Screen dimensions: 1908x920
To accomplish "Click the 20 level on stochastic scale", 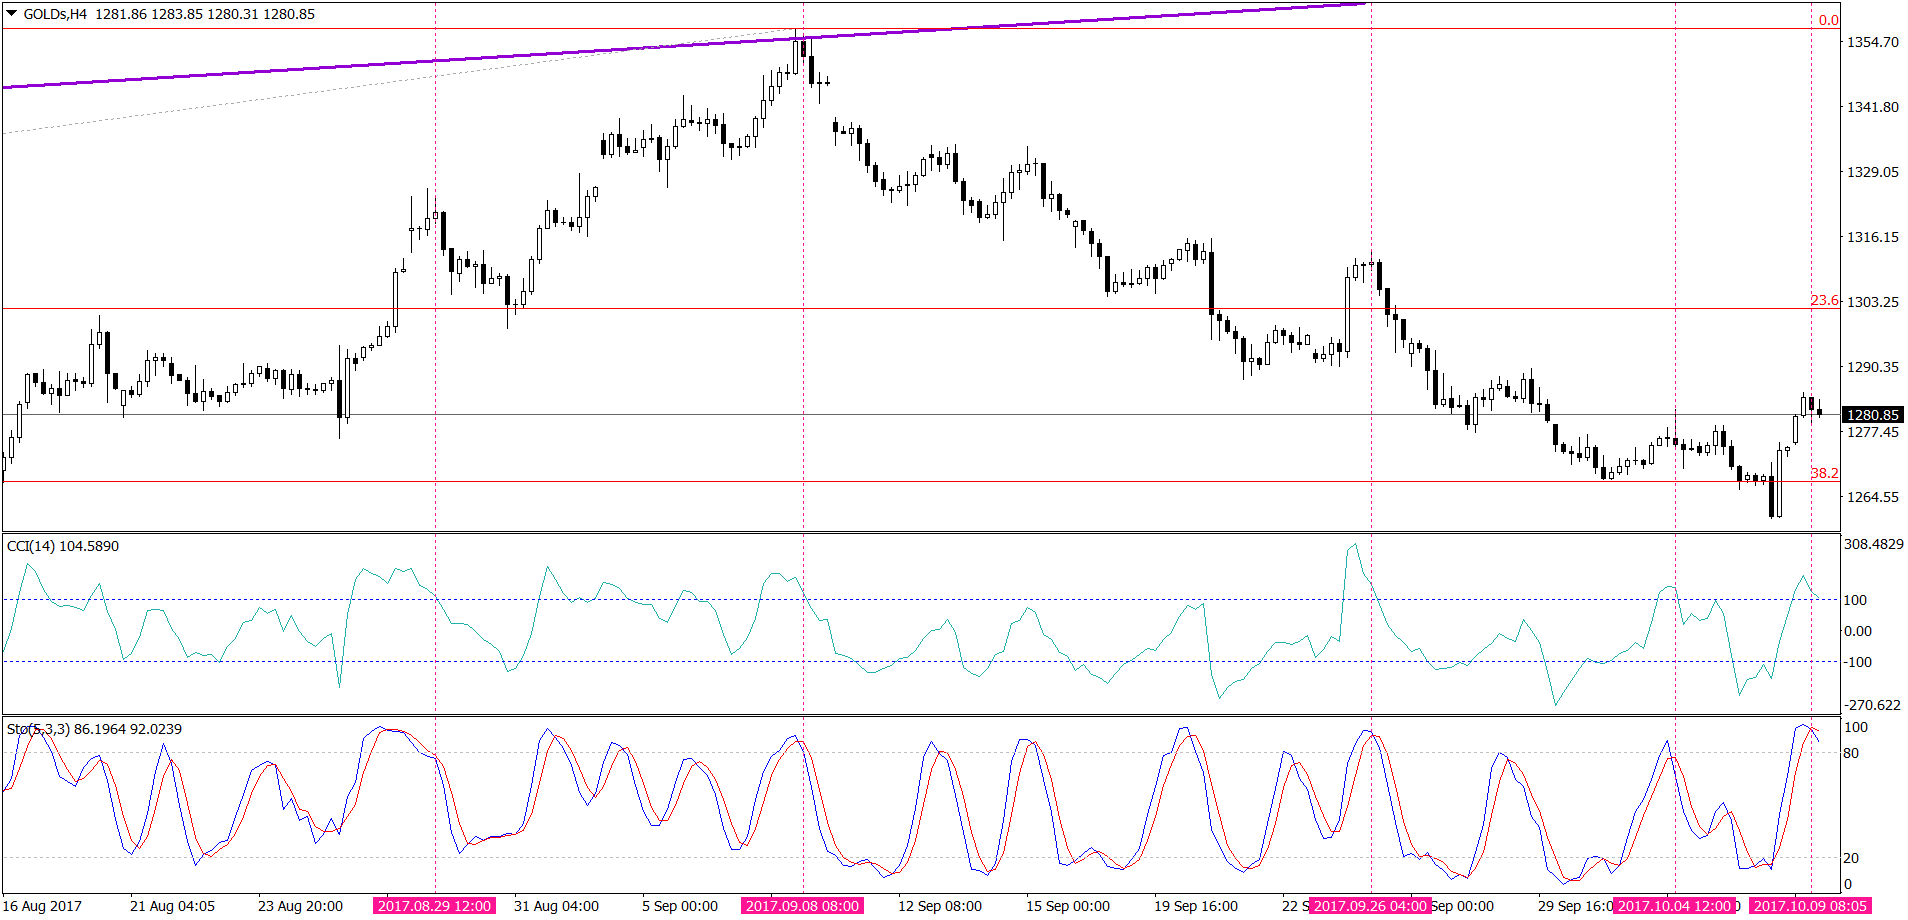I will tap(1852, 858).
